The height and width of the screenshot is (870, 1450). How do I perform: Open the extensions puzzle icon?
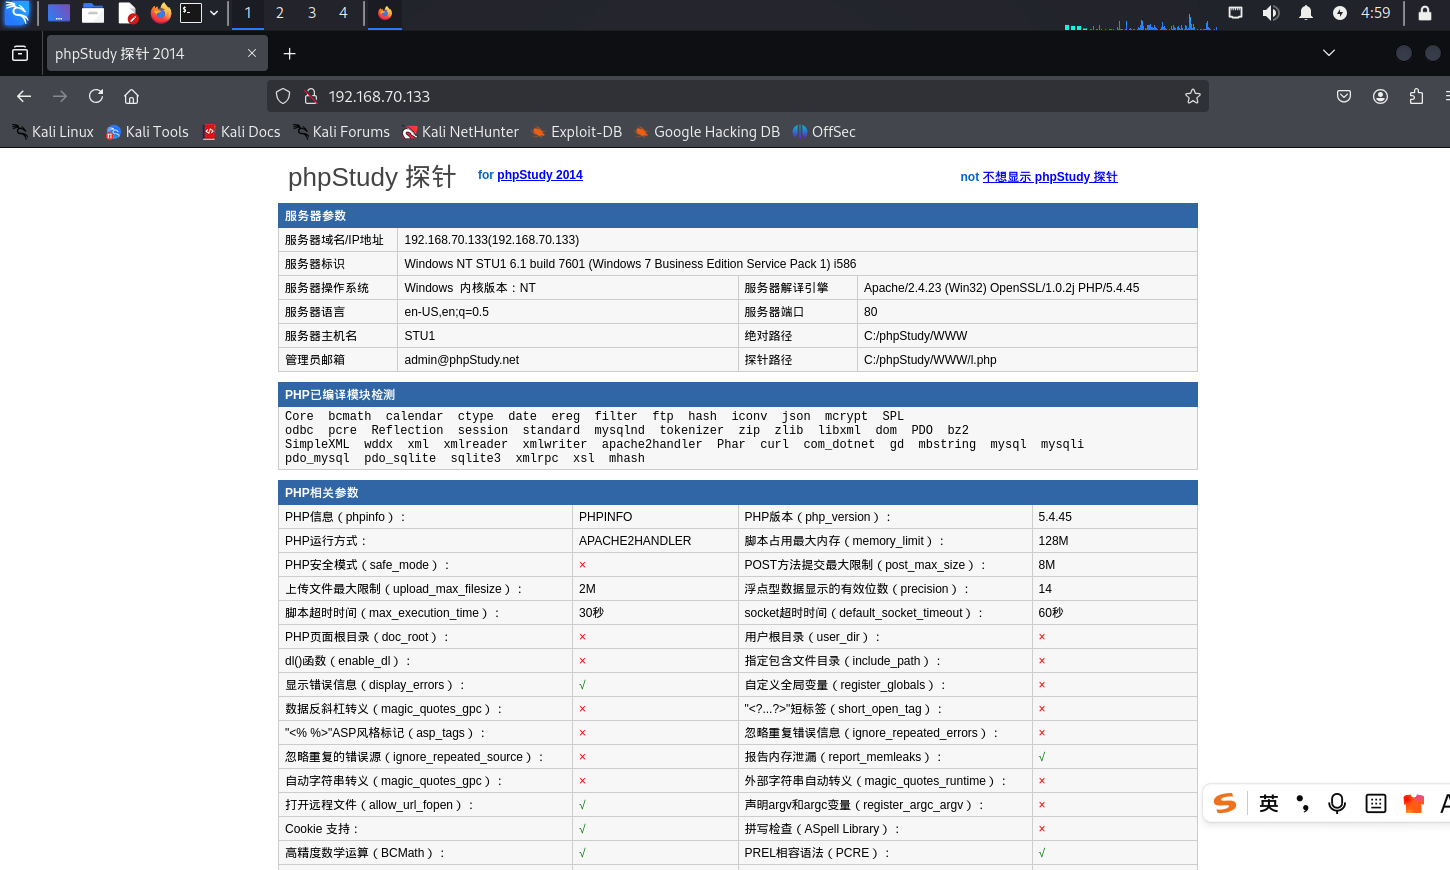click(1416, 96)
